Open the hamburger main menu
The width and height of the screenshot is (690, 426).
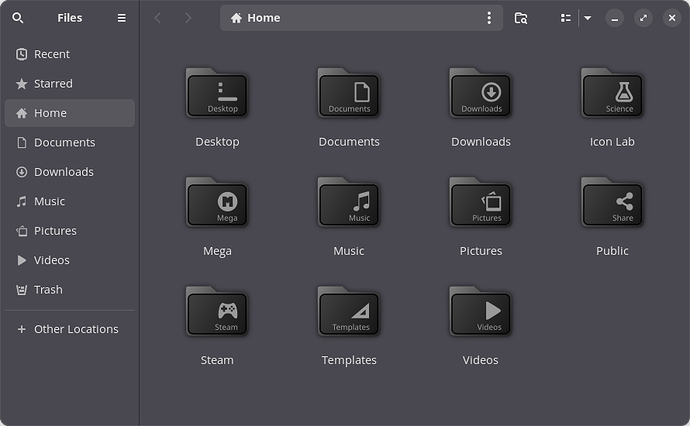click(x=121, y=18)
